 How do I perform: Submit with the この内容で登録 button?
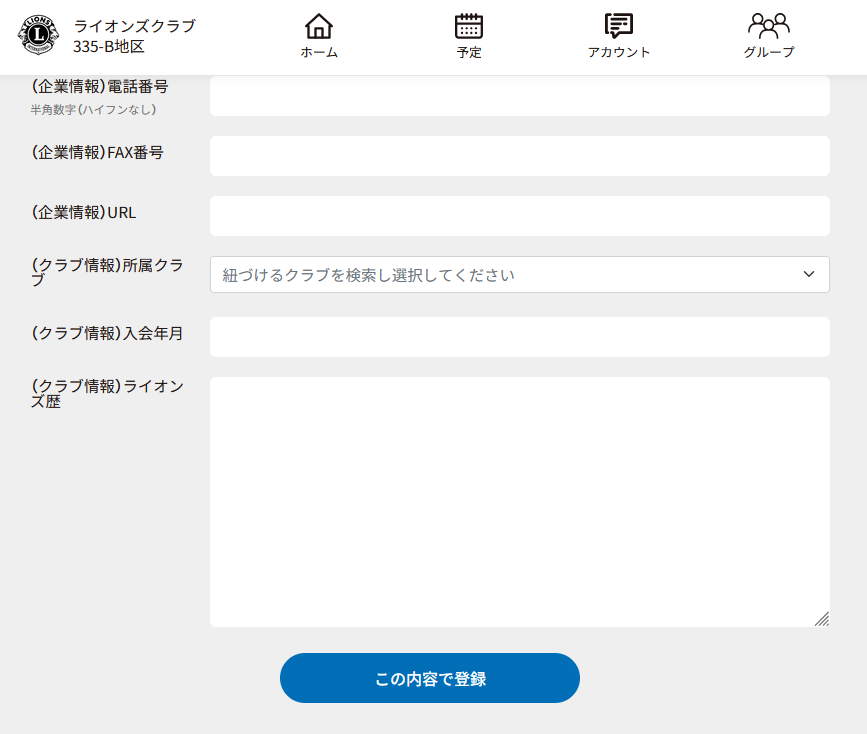click(430, 678)
